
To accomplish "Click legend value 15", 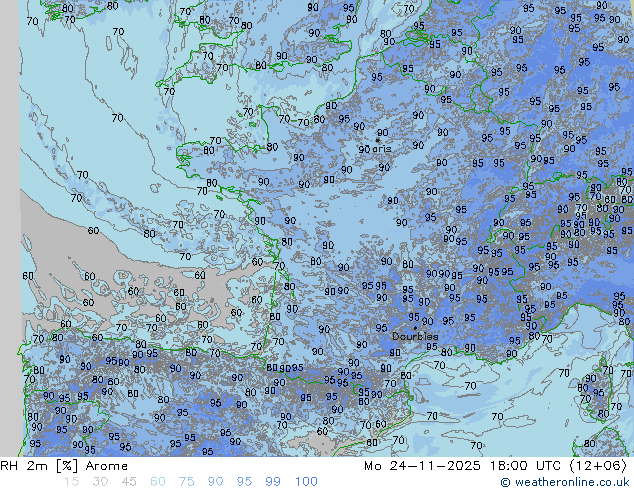I will coord(71,482).
